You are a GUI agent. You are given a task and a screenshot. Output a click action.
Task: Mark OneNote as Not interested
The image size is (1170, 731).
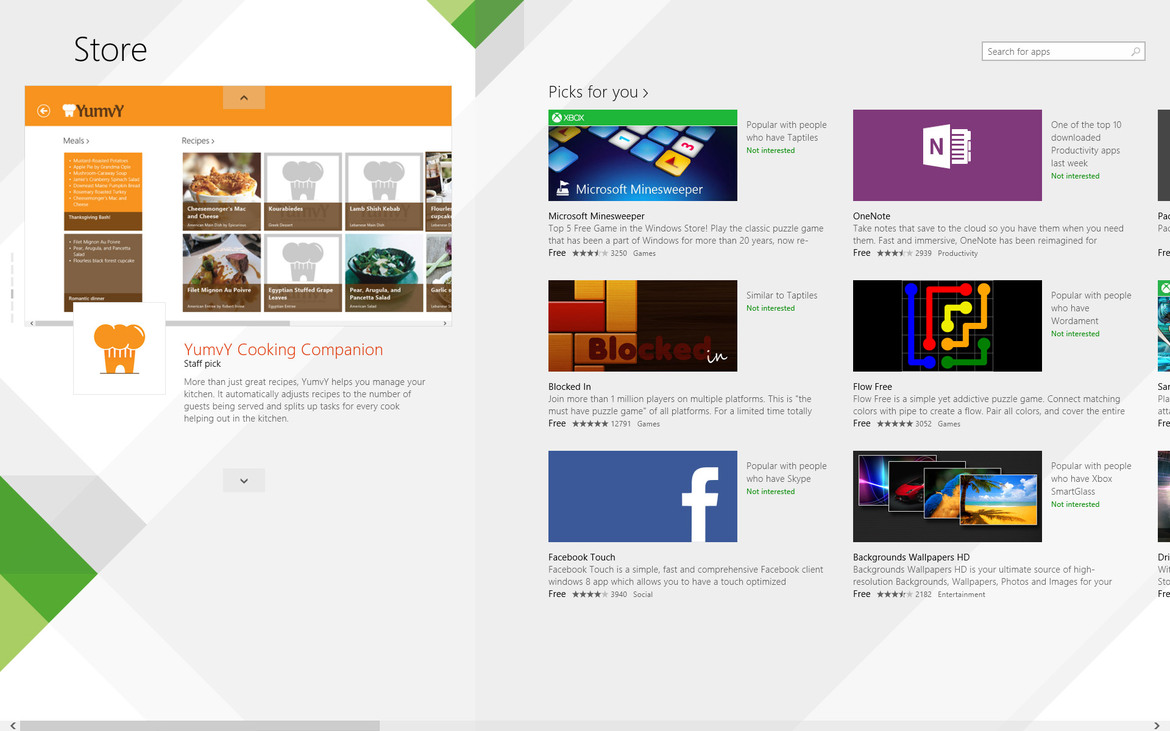[1074, 176]
